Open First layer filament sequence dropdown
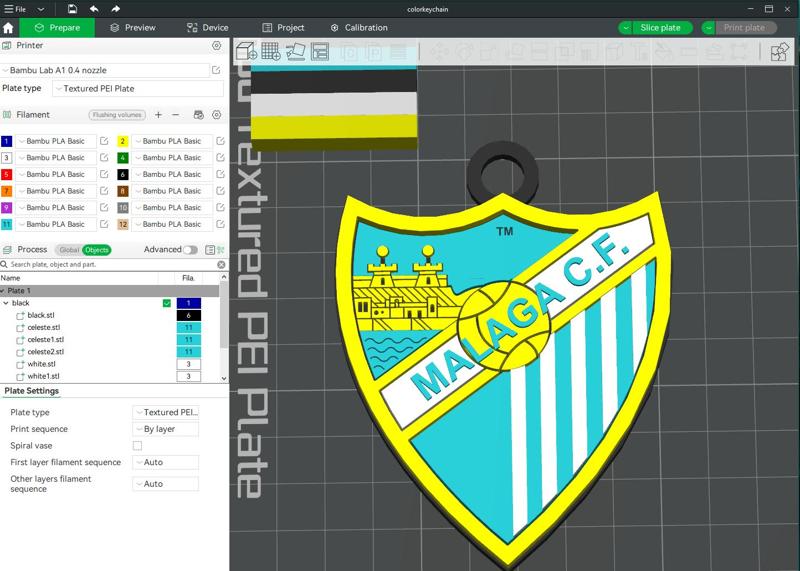800x571 pixels. click(165, 462)
